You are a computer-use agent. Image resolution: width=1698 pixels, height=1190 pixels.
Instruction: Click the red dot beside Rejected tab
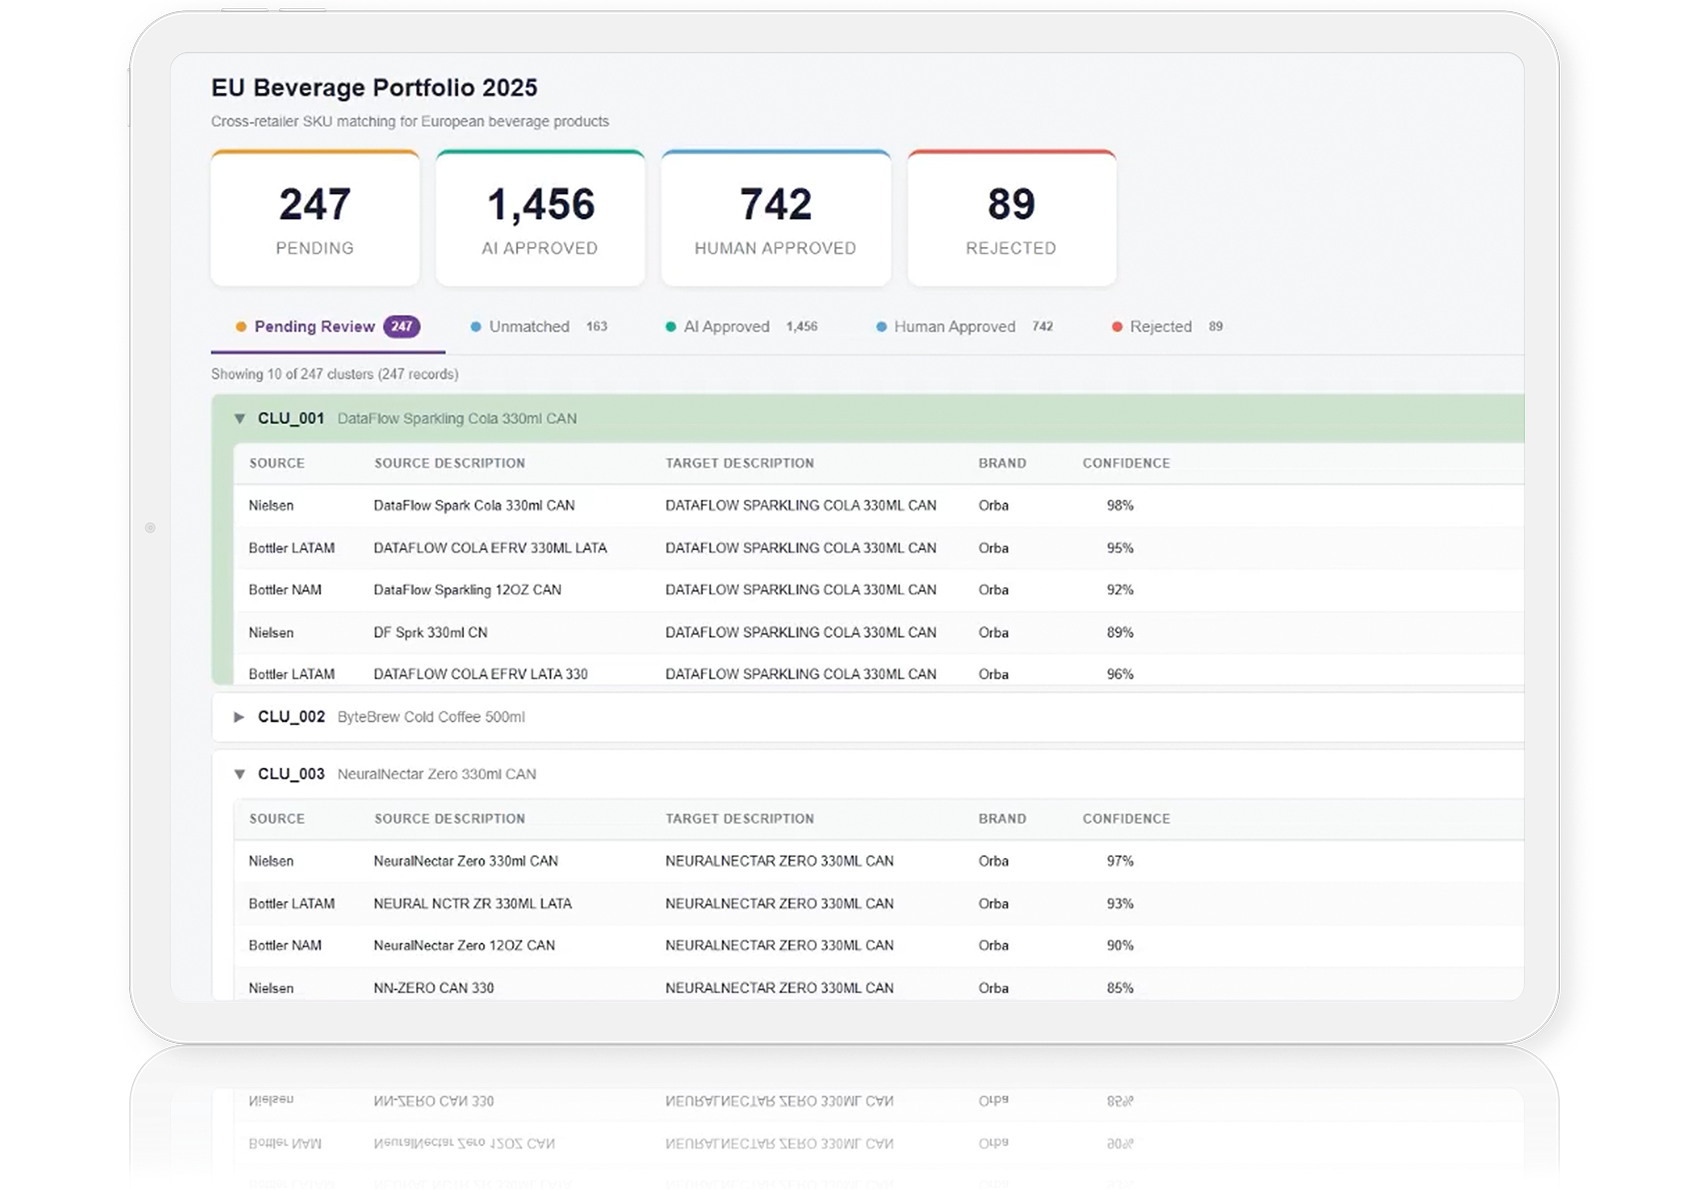1117,327
